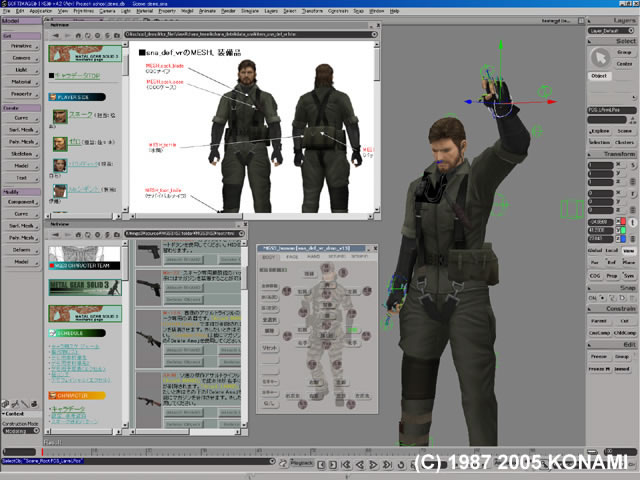
Task: Switch to HAND tab in synoptic window
Action: click(x=313, y=257)
